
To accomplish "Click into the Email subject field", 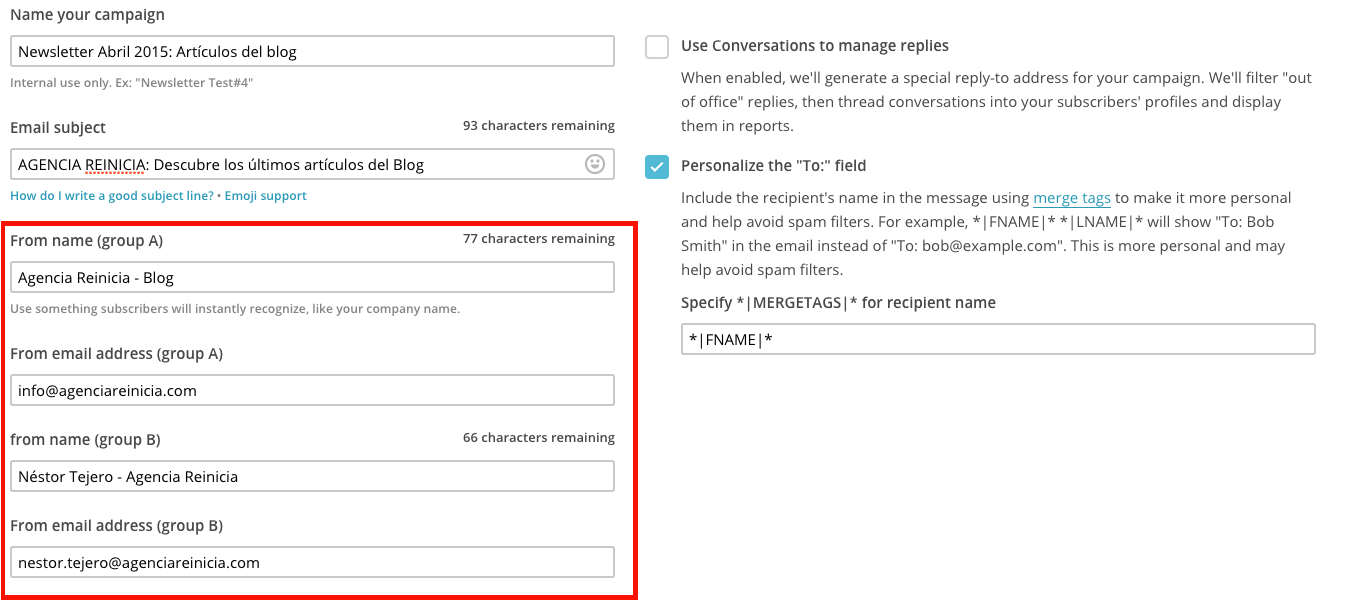I will click(312, 164).
